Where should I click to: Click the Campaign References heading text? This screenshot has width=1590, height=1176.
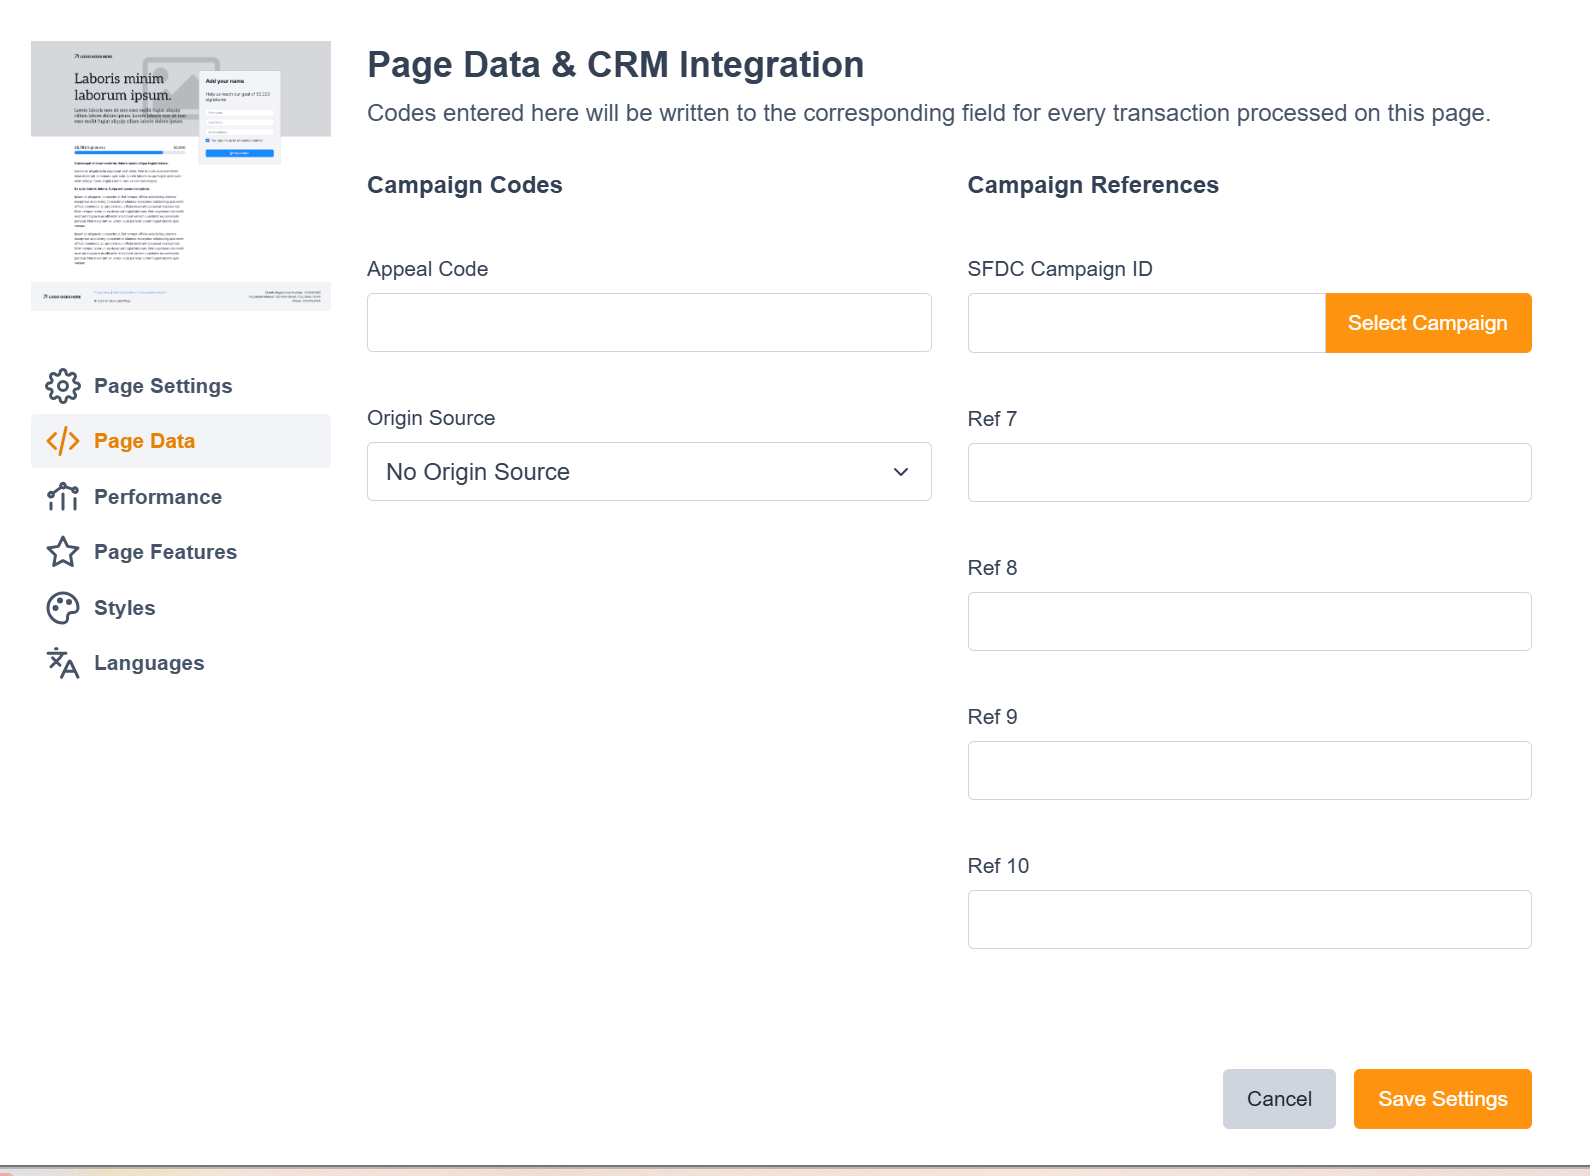(x=1093, y=185)
